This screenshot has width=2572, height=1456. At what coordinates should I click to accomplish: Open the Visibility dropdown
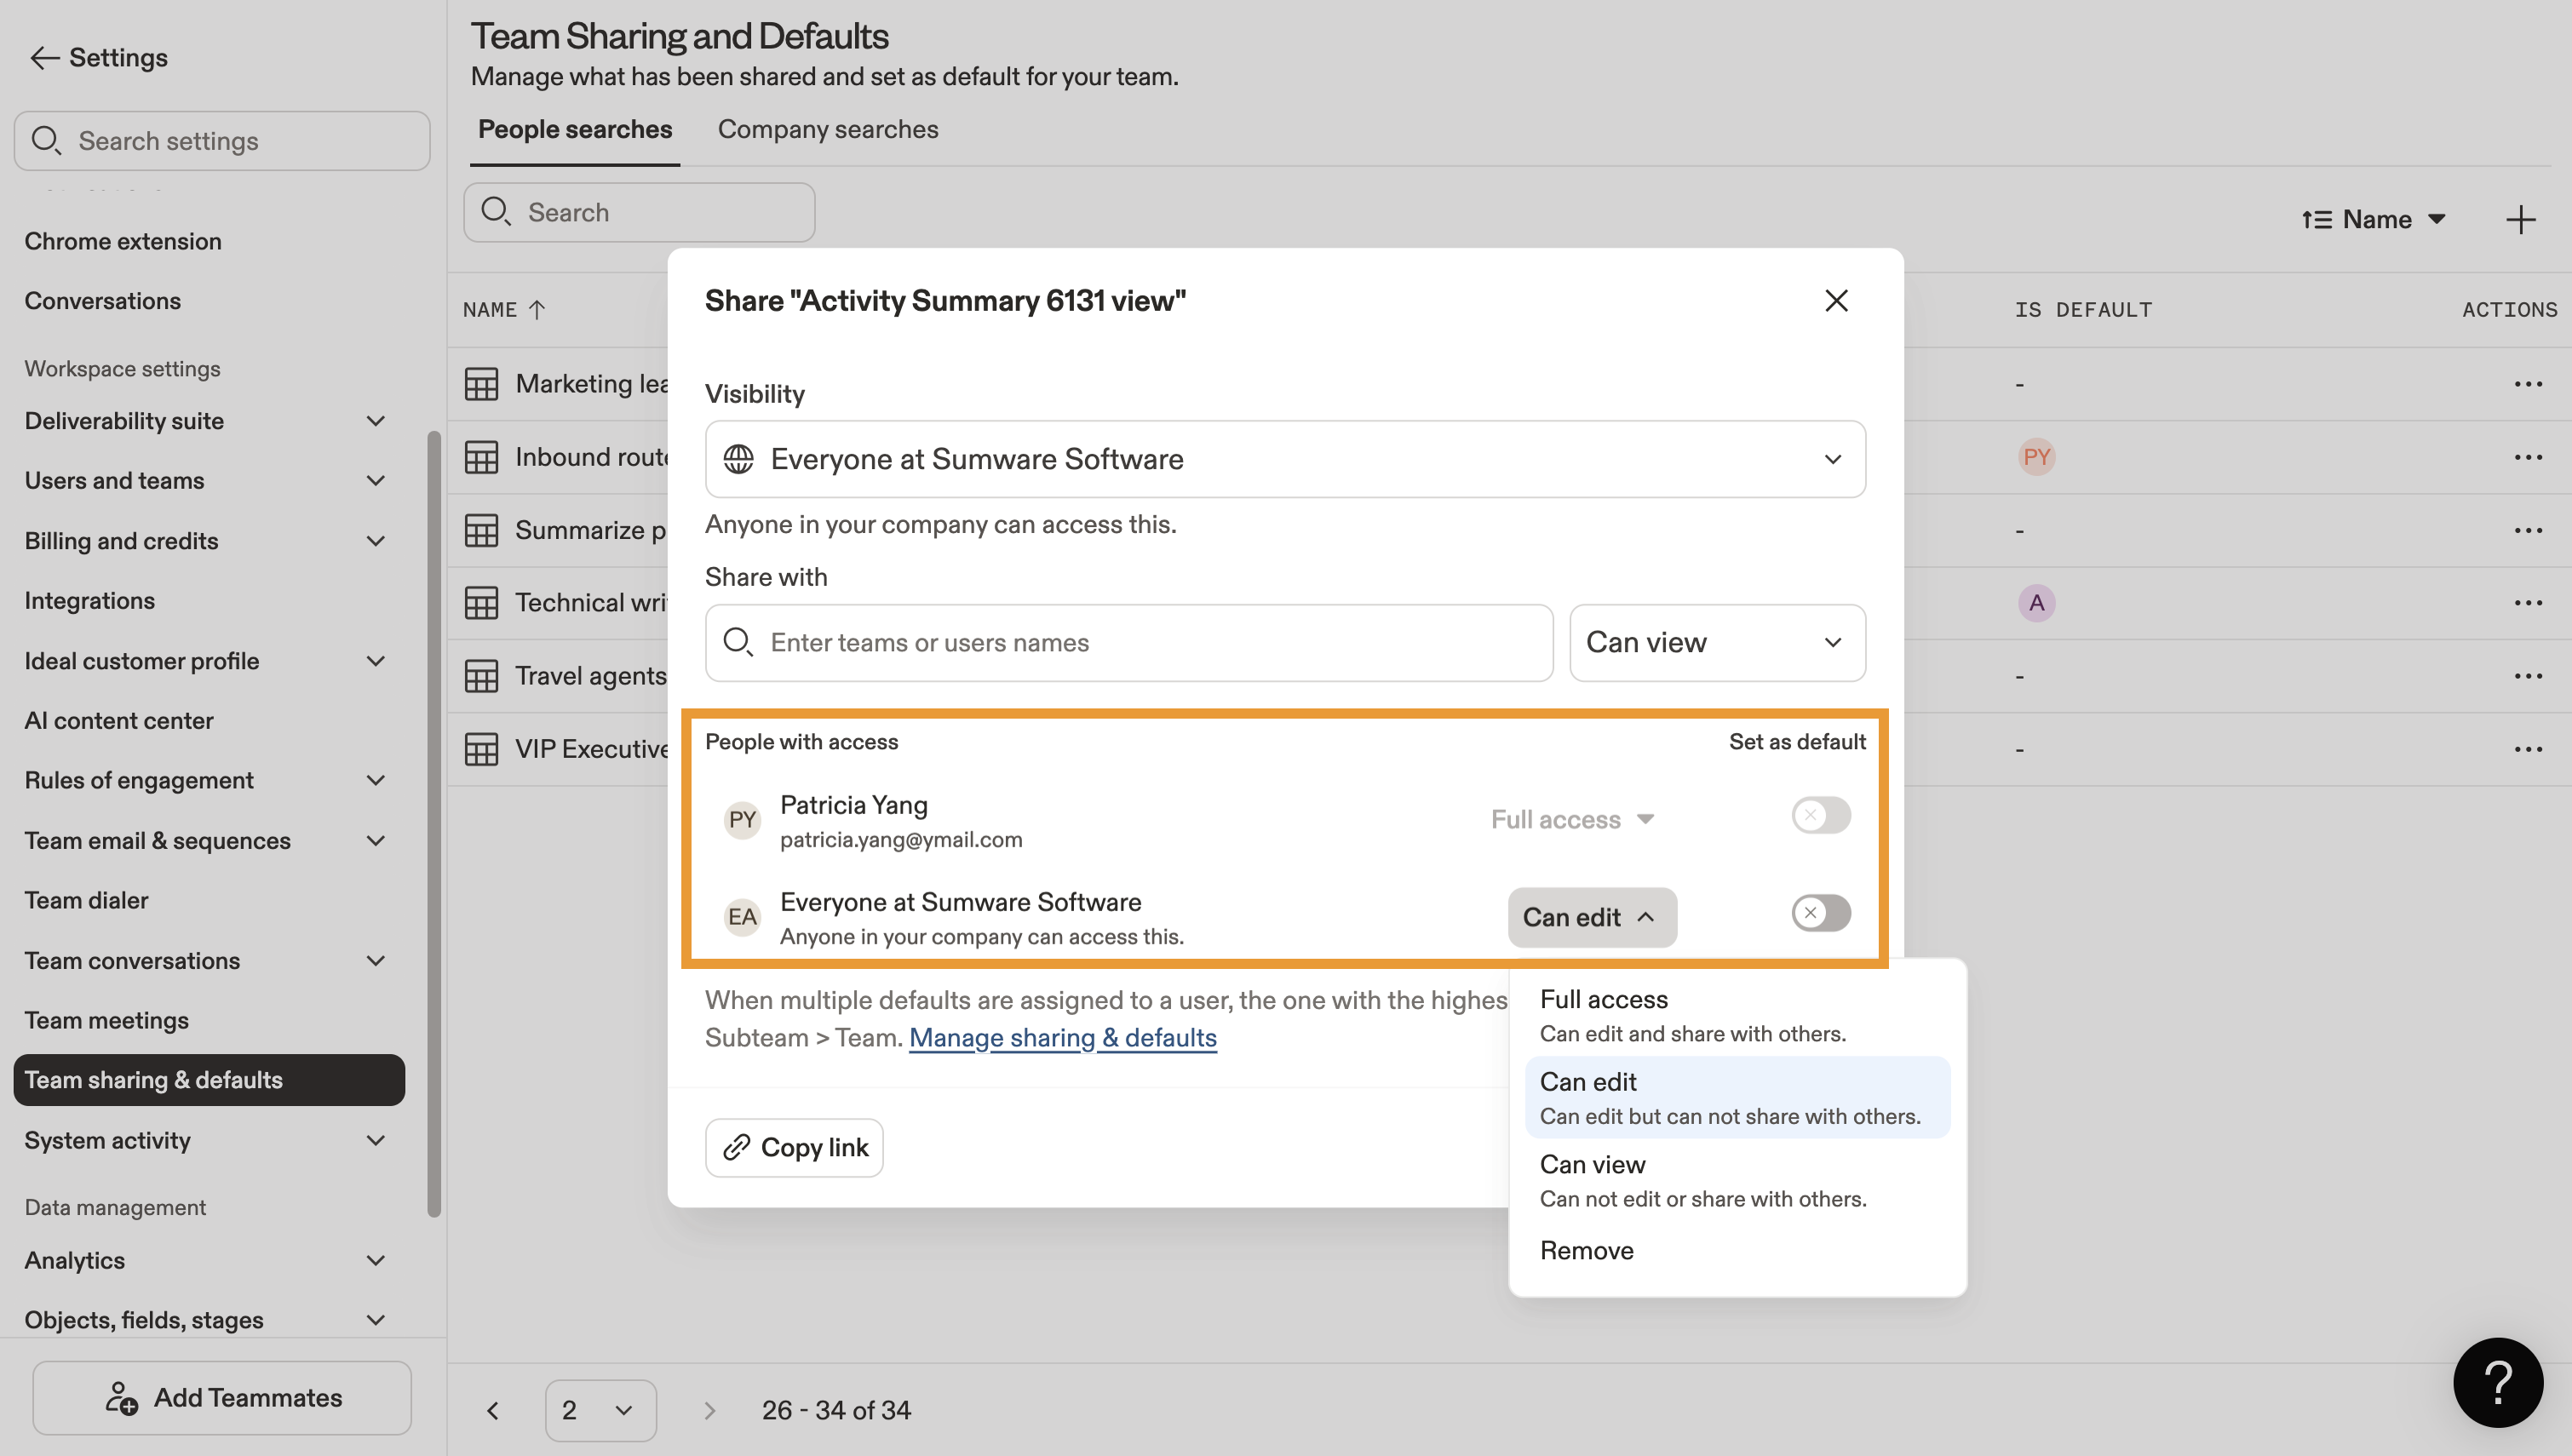tap(1285, 459)
